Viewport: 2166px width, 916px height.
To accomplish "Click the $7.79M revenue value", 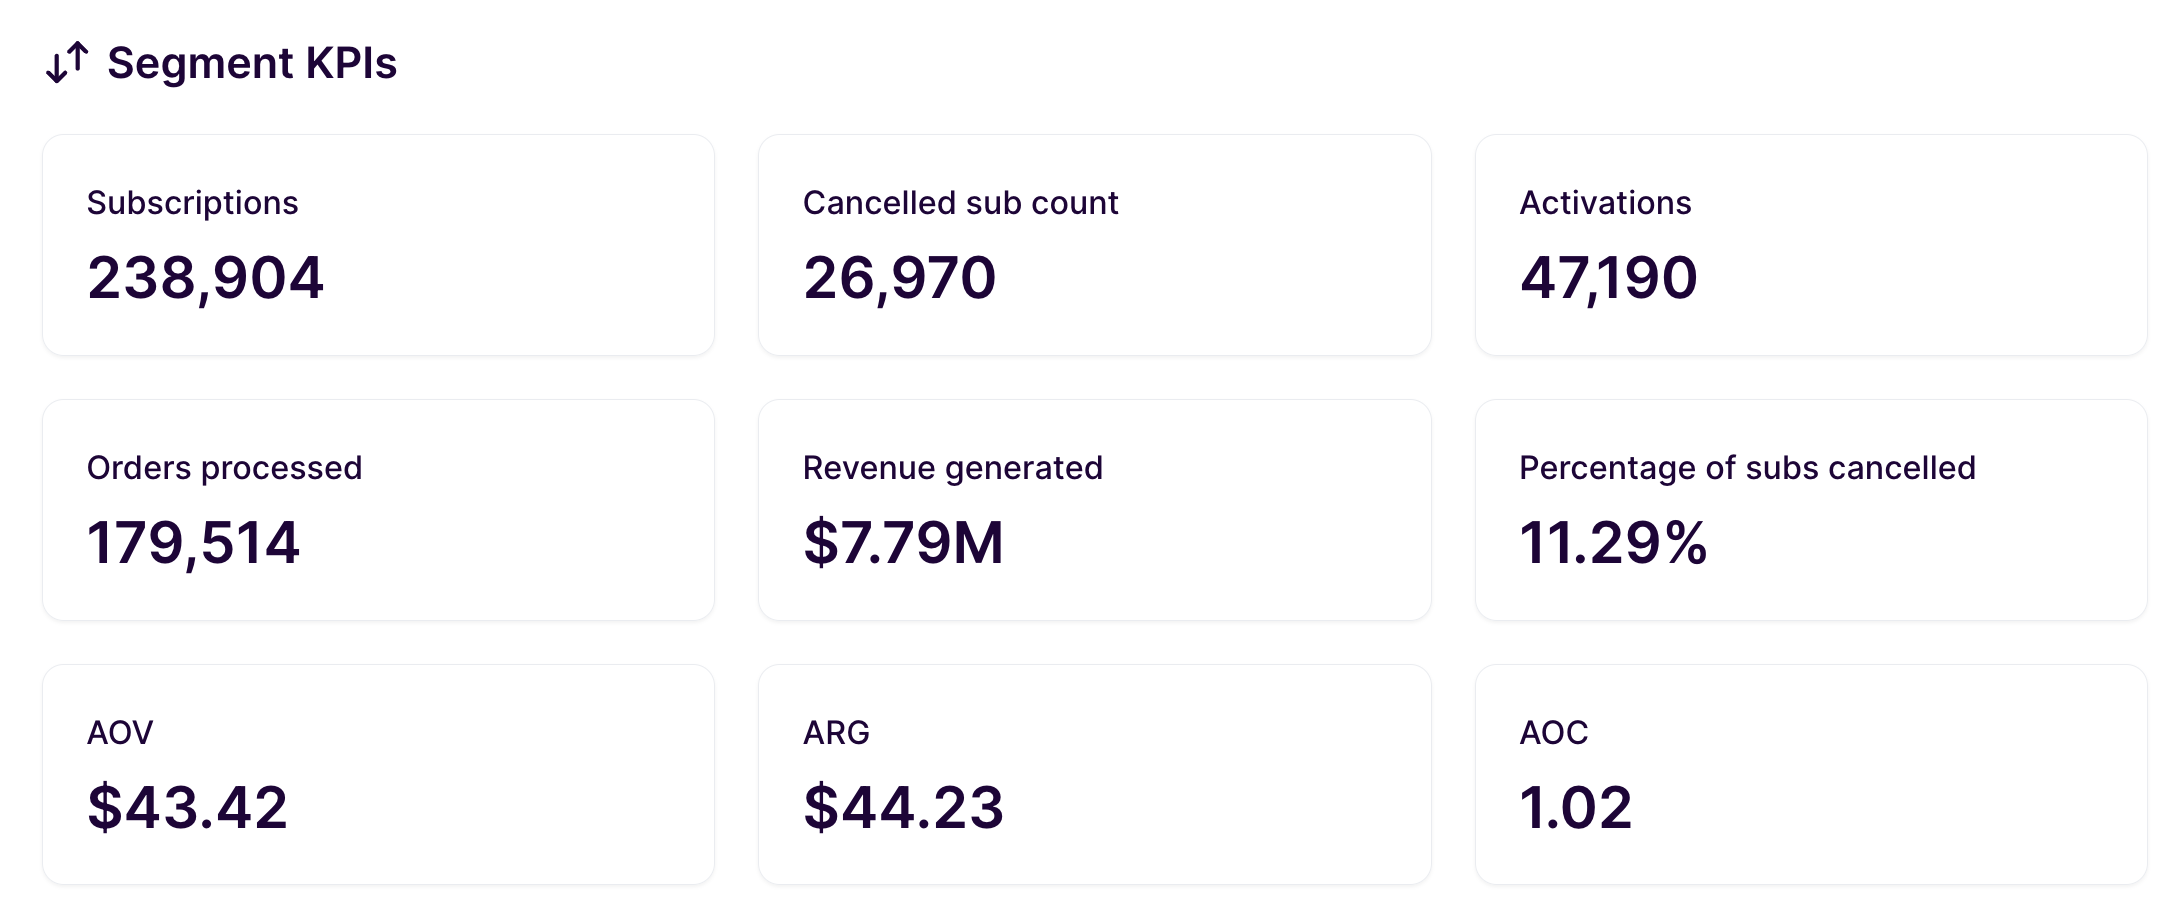I will tap(903, 543).
